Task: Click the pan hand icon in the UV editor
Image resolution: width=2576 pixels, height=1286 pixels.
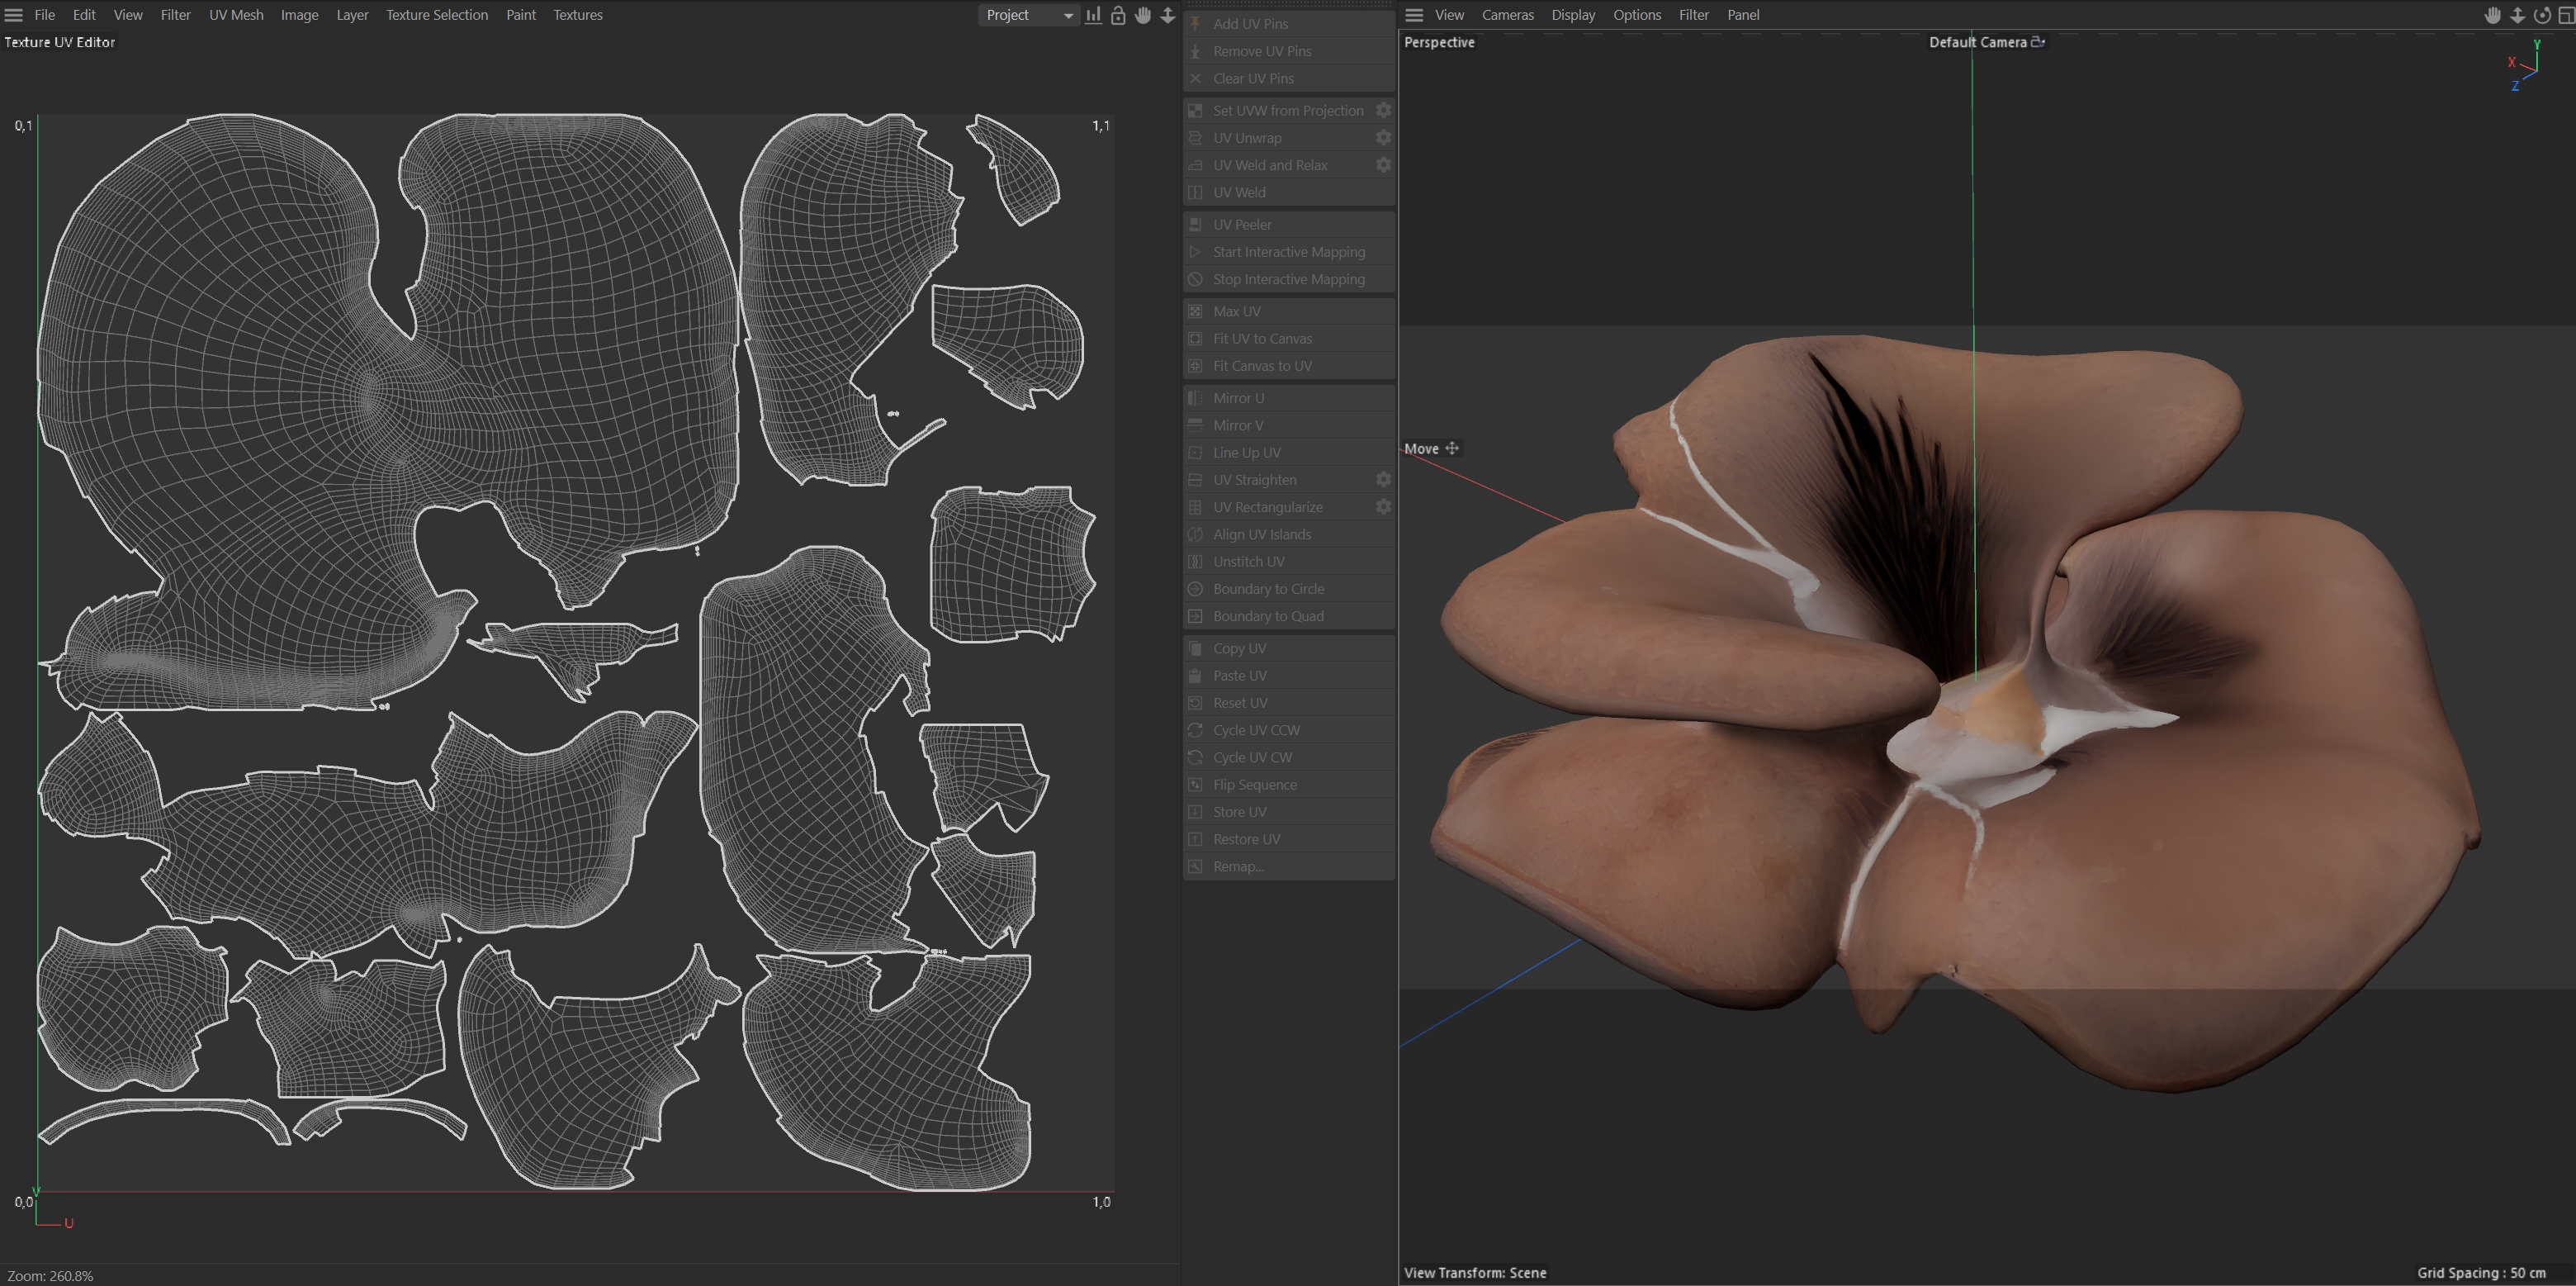Action: pyautogui.click(x=1143, y=15)
